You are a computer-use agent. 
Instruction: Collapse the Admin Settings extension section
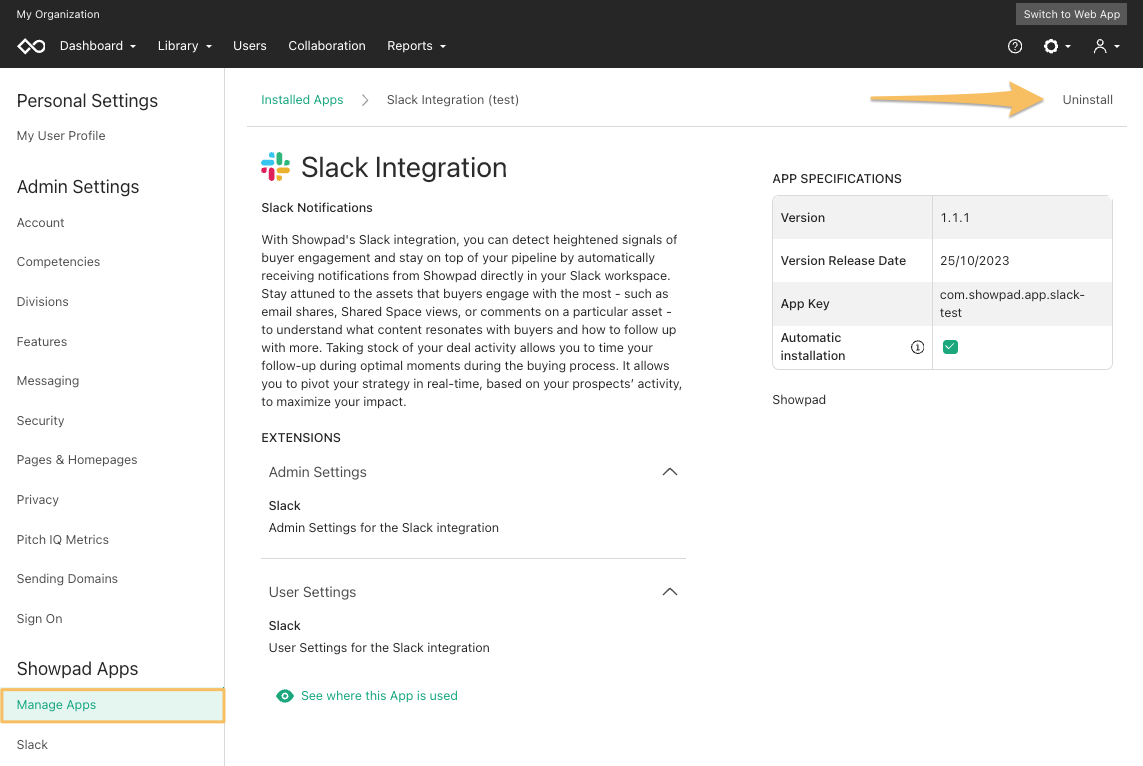[x=670, y=472]
